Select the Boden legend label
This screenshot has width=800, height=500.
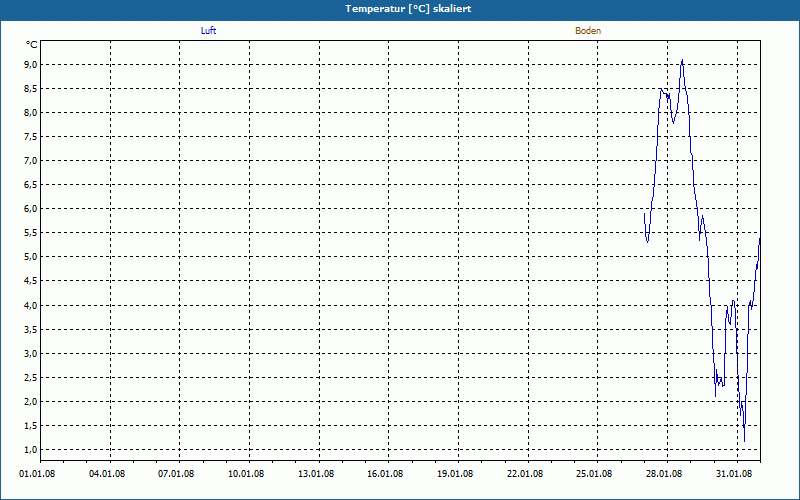(x=588, y=31)
